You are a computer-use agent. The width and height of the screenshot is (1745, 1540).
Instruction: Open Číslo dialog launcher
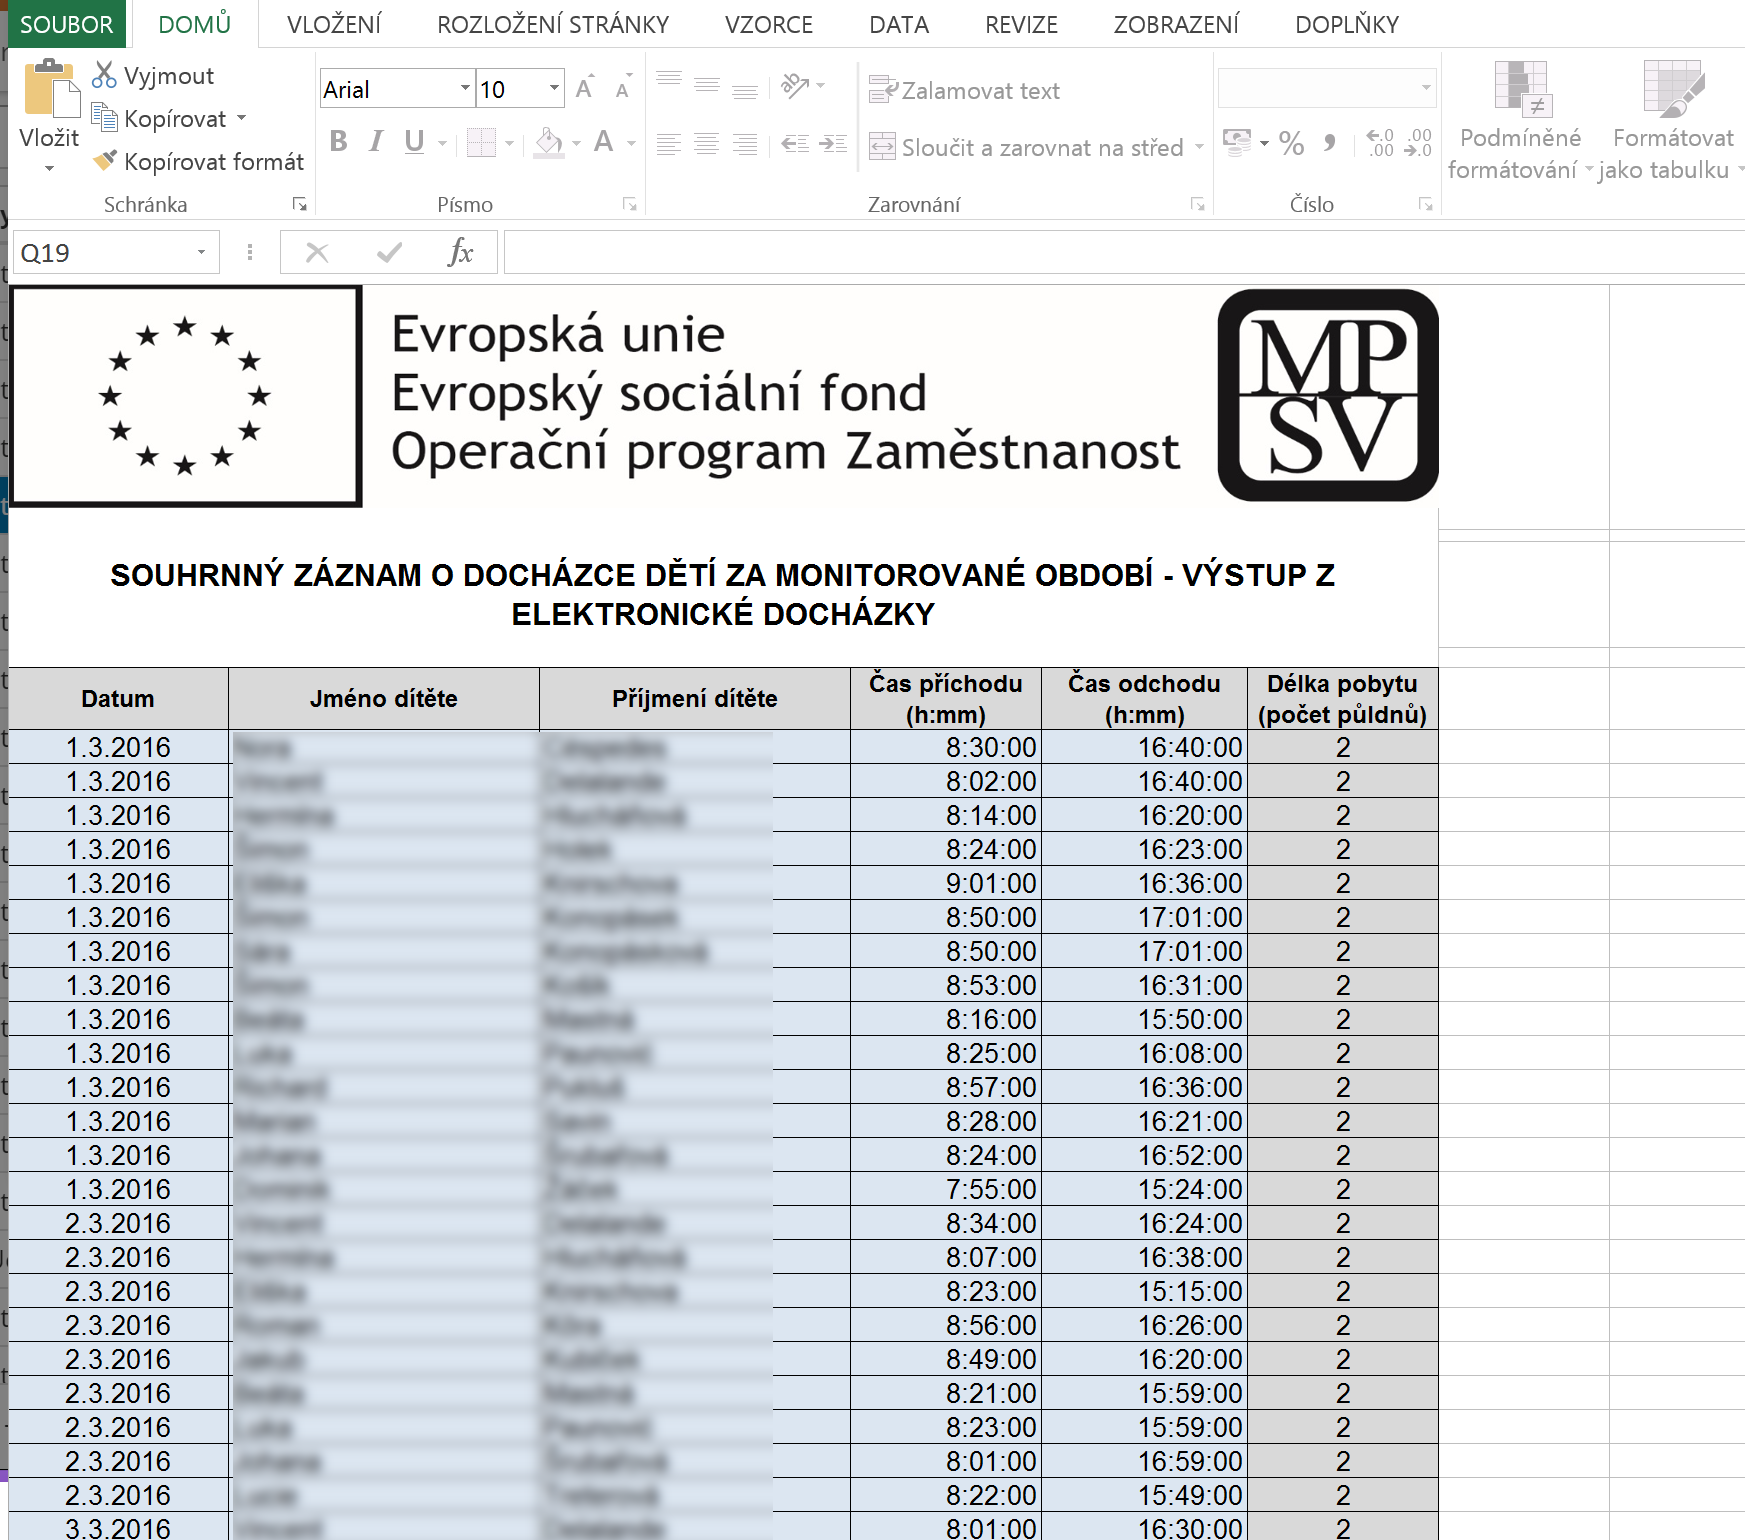click(1425, 204)
